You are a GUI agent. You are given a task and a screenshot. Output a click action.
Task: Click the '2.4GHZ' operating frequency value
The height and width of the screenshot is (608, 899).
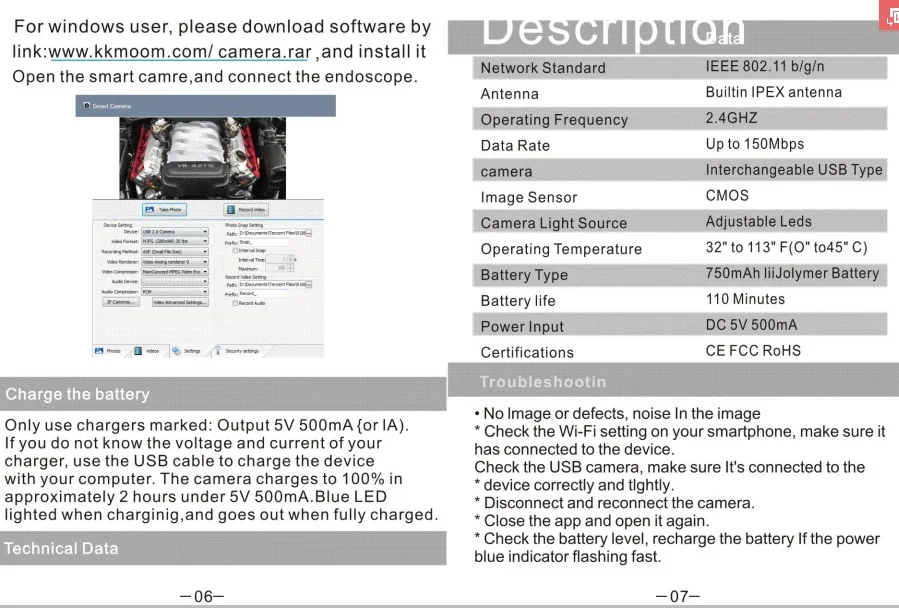(731, 118)
